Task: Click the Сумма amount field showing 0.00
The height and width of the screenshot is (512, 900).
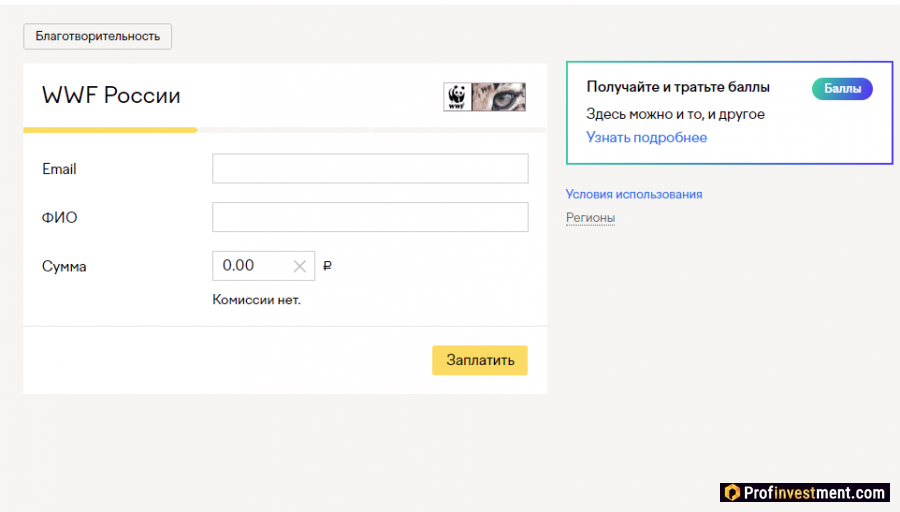Action: [x=263, y=266]
